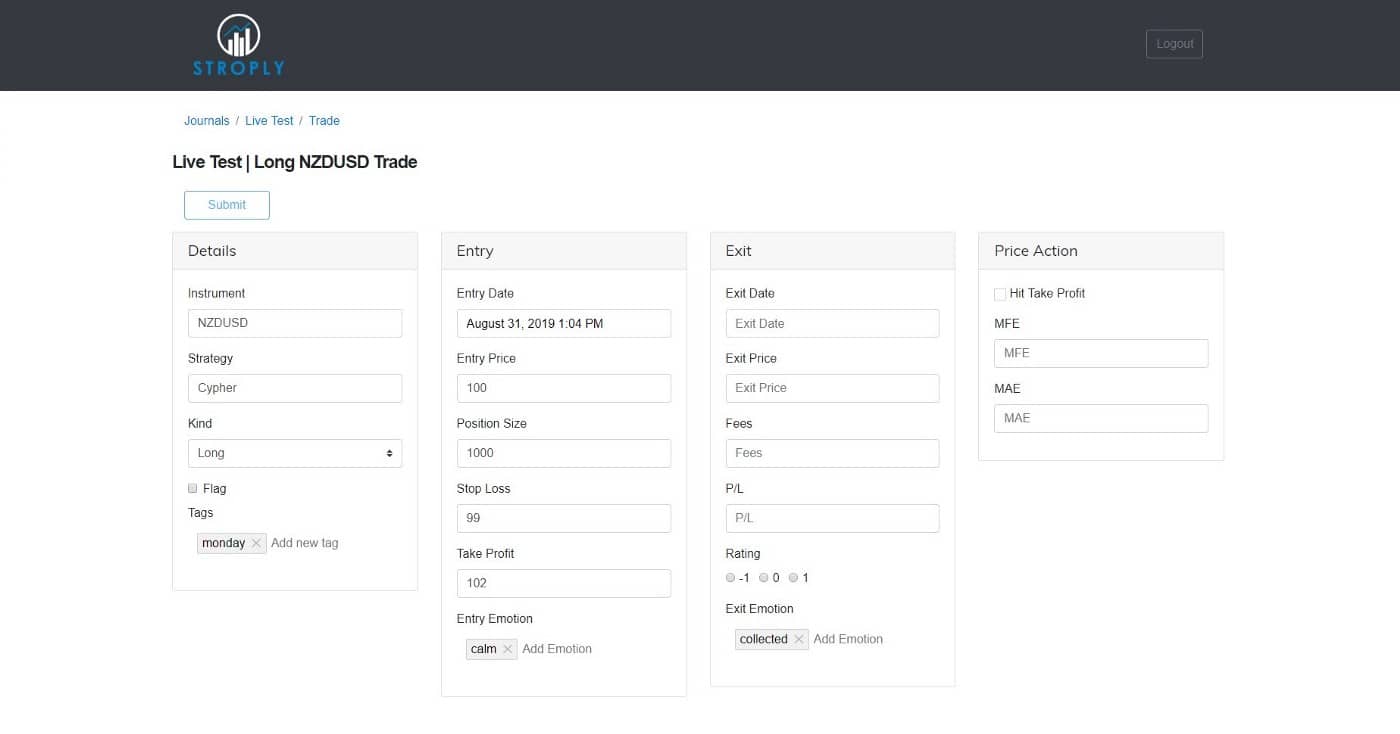Open the Kind dropdown
Screen dimensions: 1400x734
point(295,453)
